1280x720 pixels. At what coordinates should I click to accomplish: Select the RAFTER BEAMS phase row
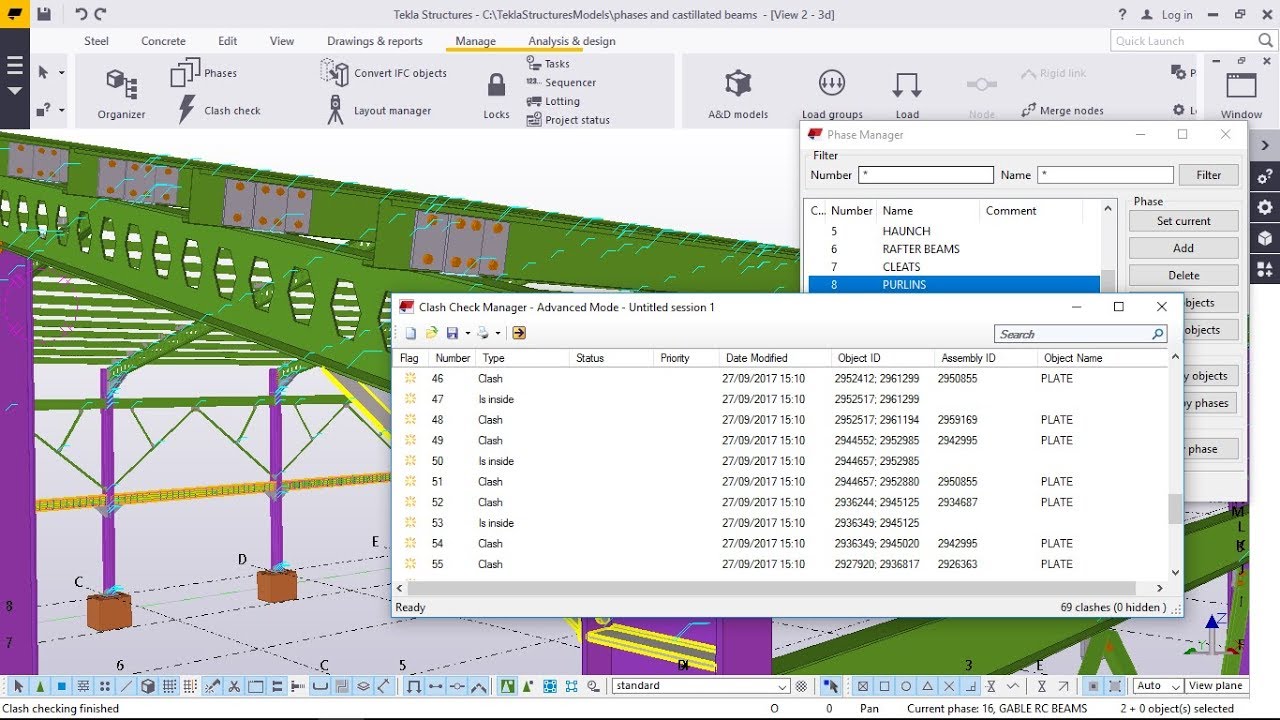pyautogui.click(x=952, y=249)
